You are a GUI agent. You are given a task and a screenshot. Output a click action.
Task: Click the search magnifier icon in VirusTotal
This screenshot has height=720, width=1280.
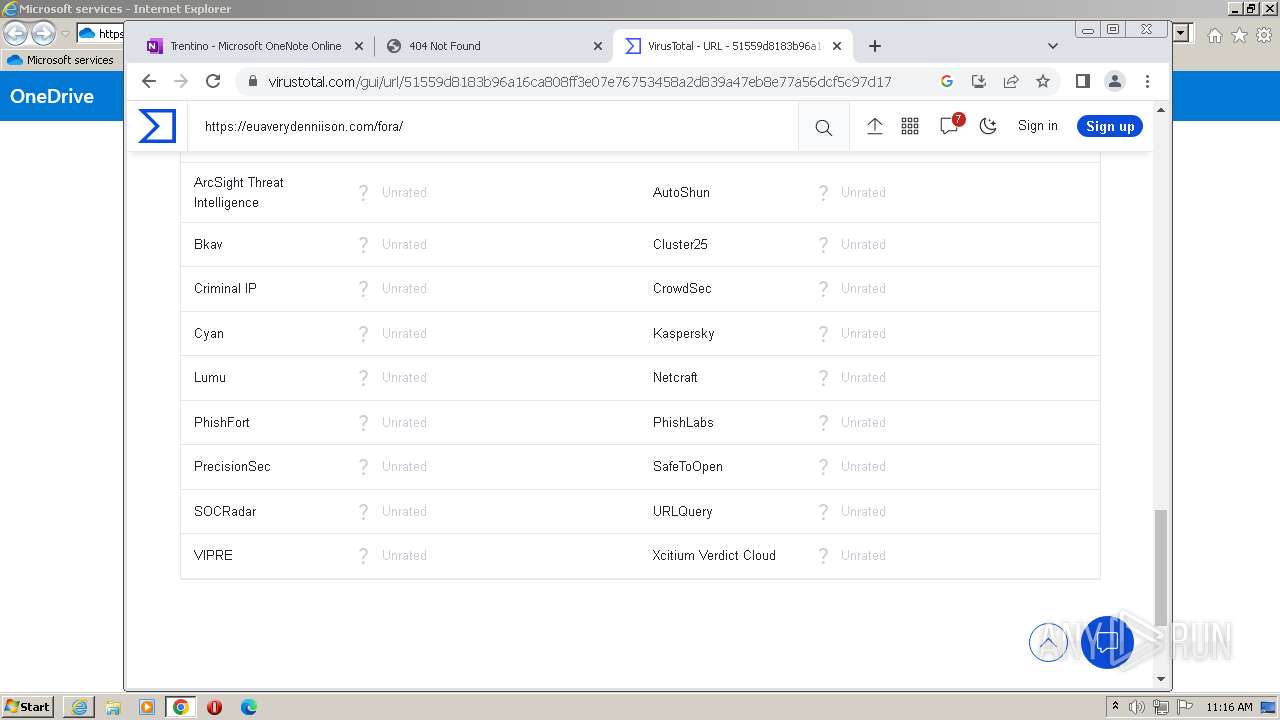pyautogui.click(x=823, y=127)
